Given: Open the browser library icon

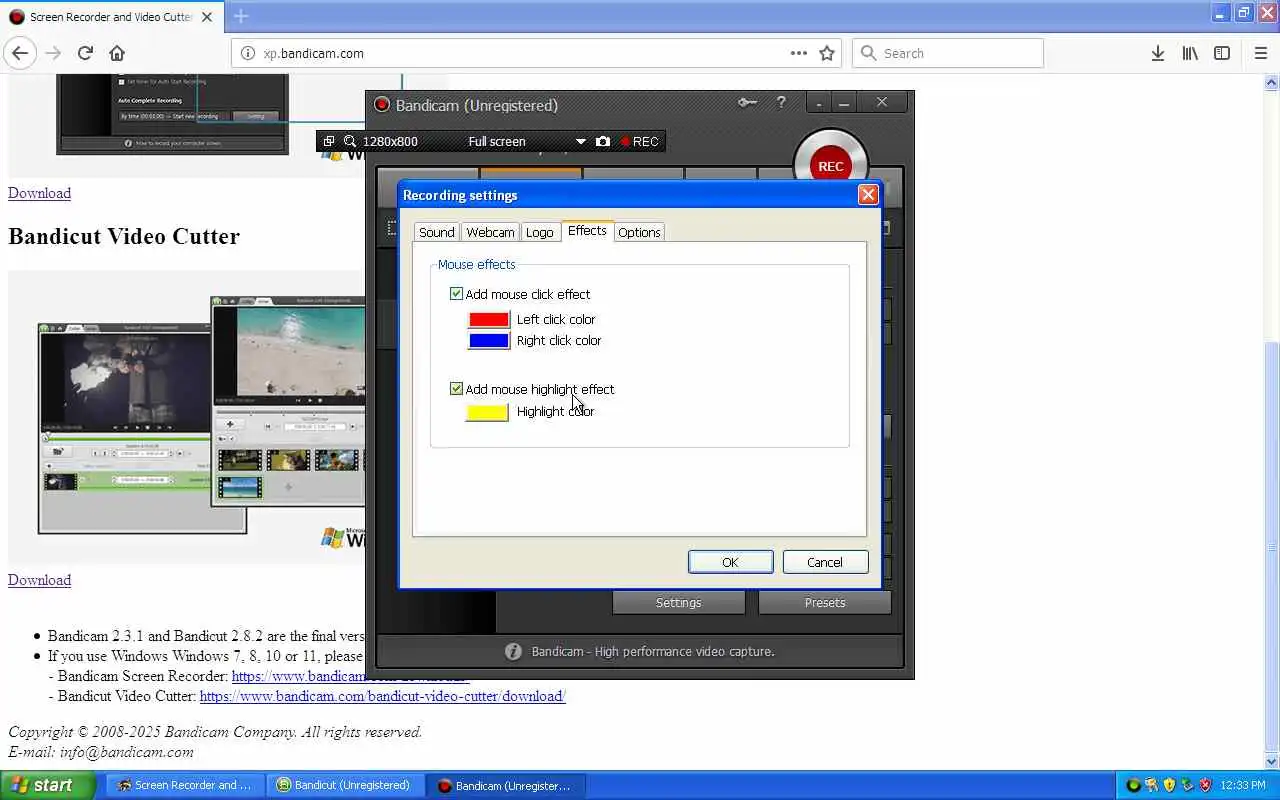Looking at the screenshot, I should (1190, 53).
